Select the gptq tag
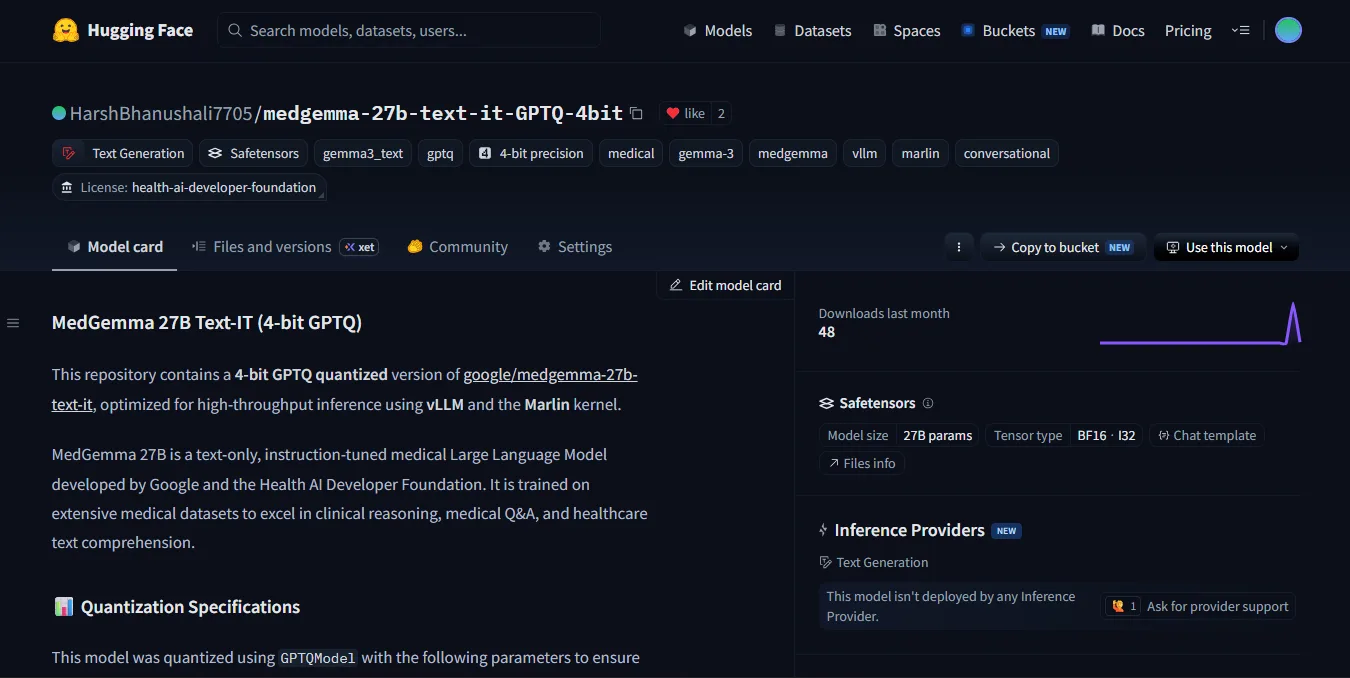This screenshot has width=1350, height=678. (x=440, y=153)
